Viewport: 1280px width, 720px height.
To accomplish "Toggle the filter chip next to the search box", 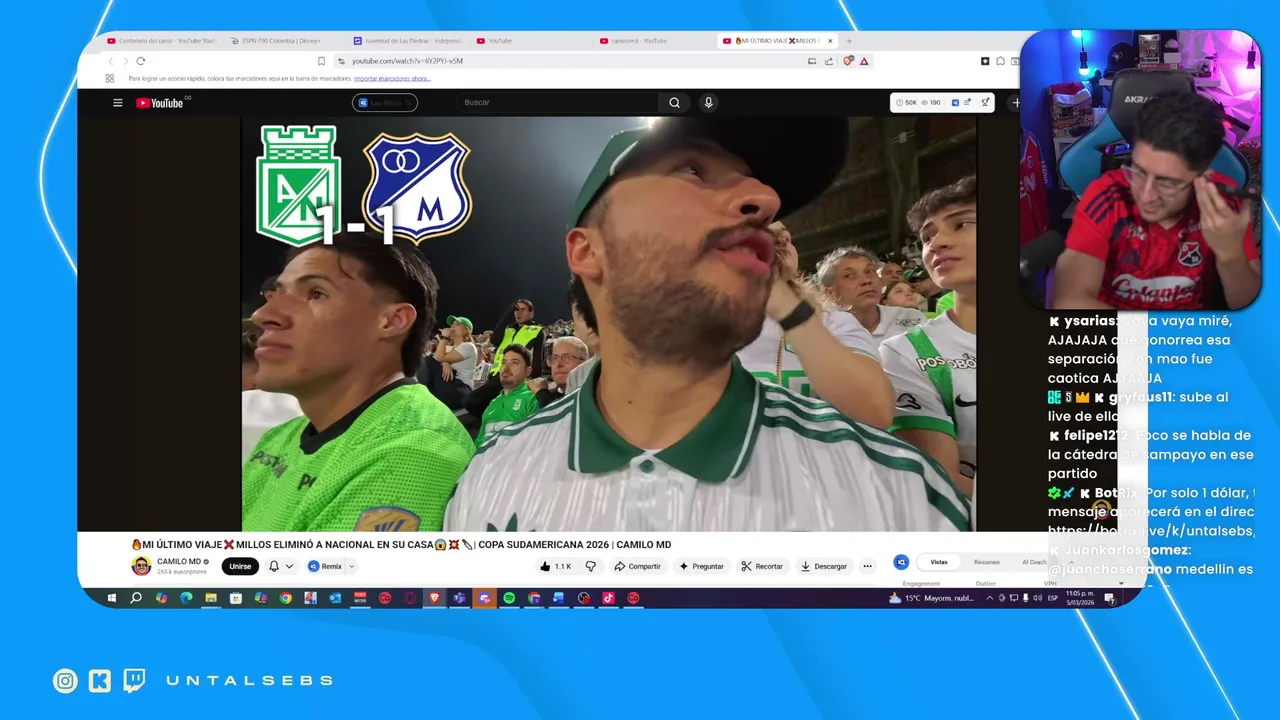I will [385, 102].
